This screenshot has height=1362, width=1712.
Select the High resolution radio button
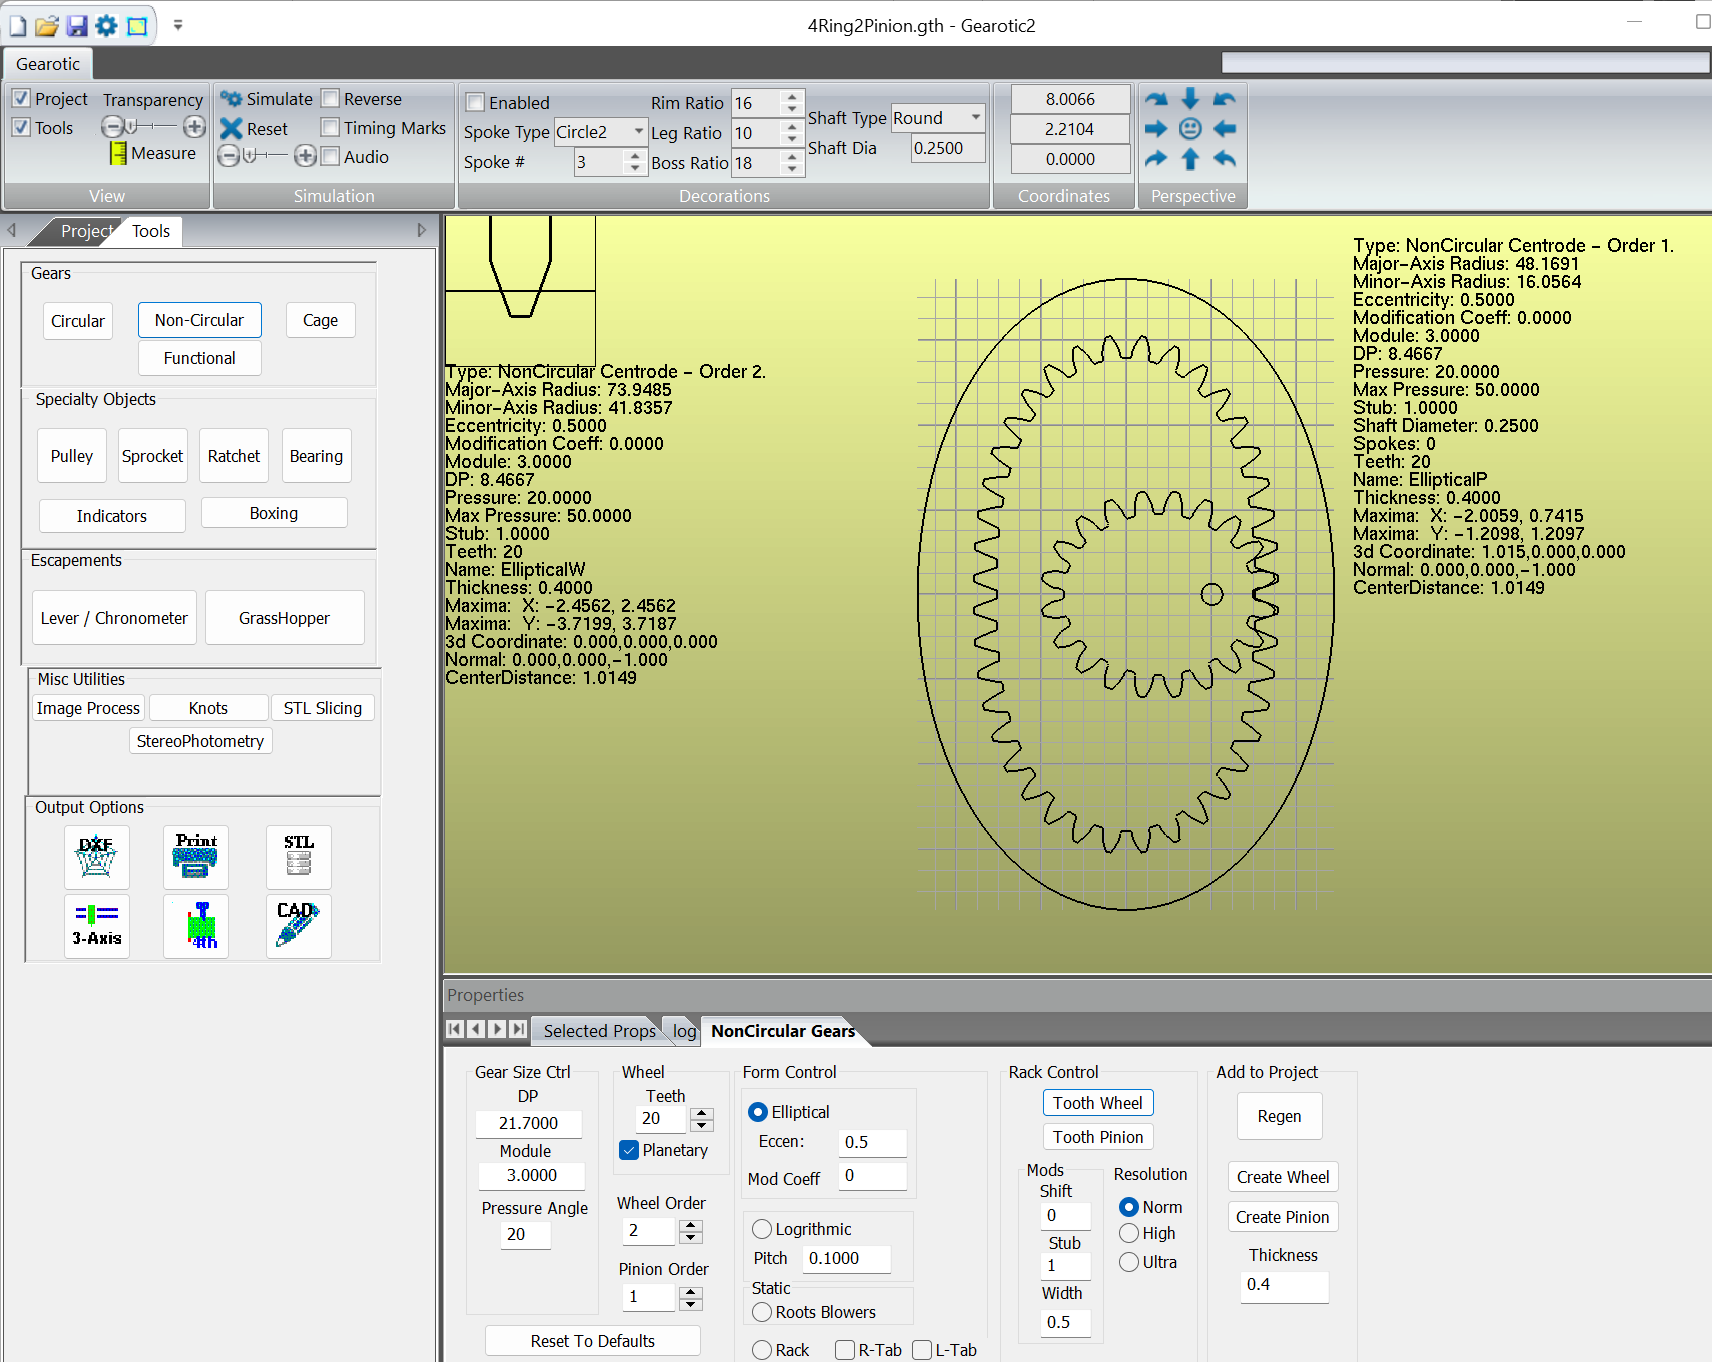pyautogui.click(x=1129, y=1233)
